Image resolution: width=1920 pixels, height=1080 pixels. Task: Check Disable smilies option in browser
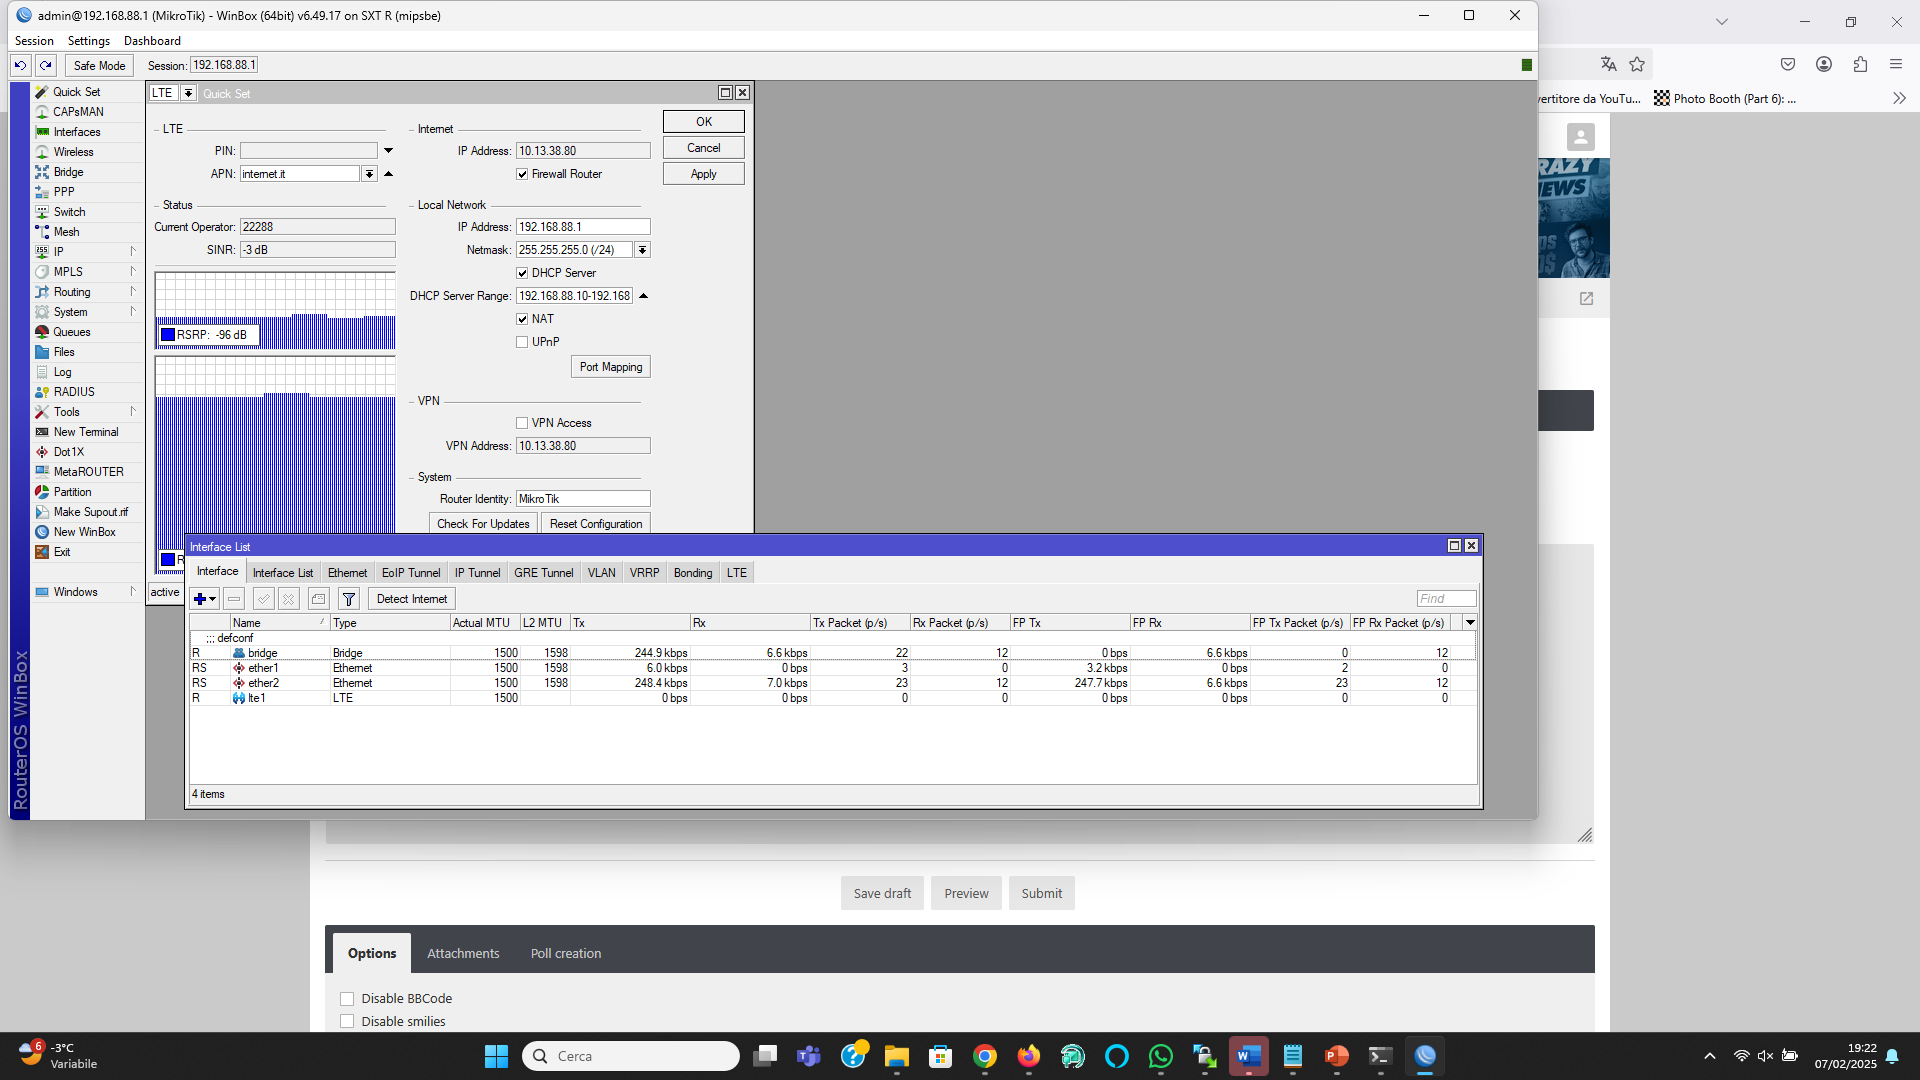[x=347, y=1022]
